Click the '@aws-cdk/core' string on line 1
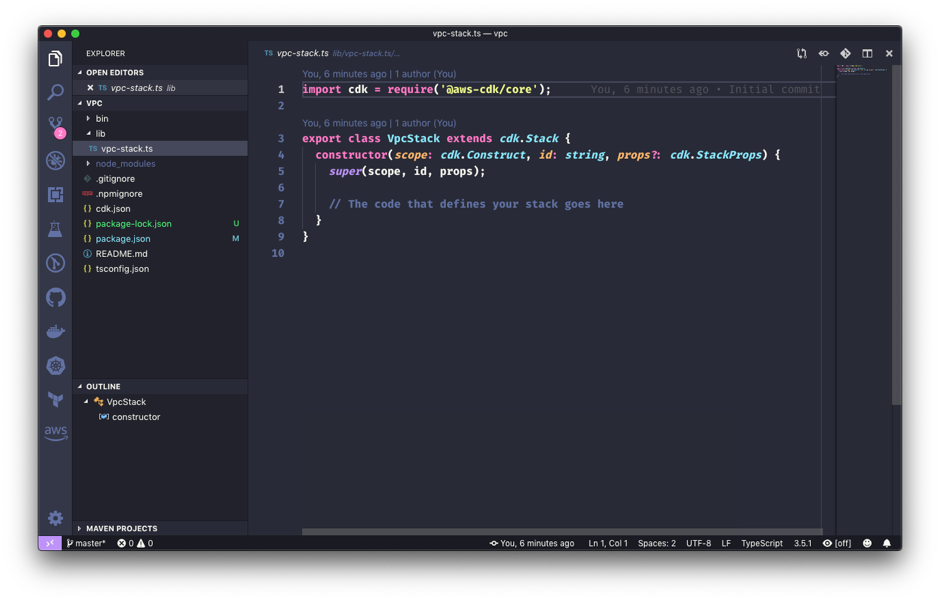 pos(489,89)
